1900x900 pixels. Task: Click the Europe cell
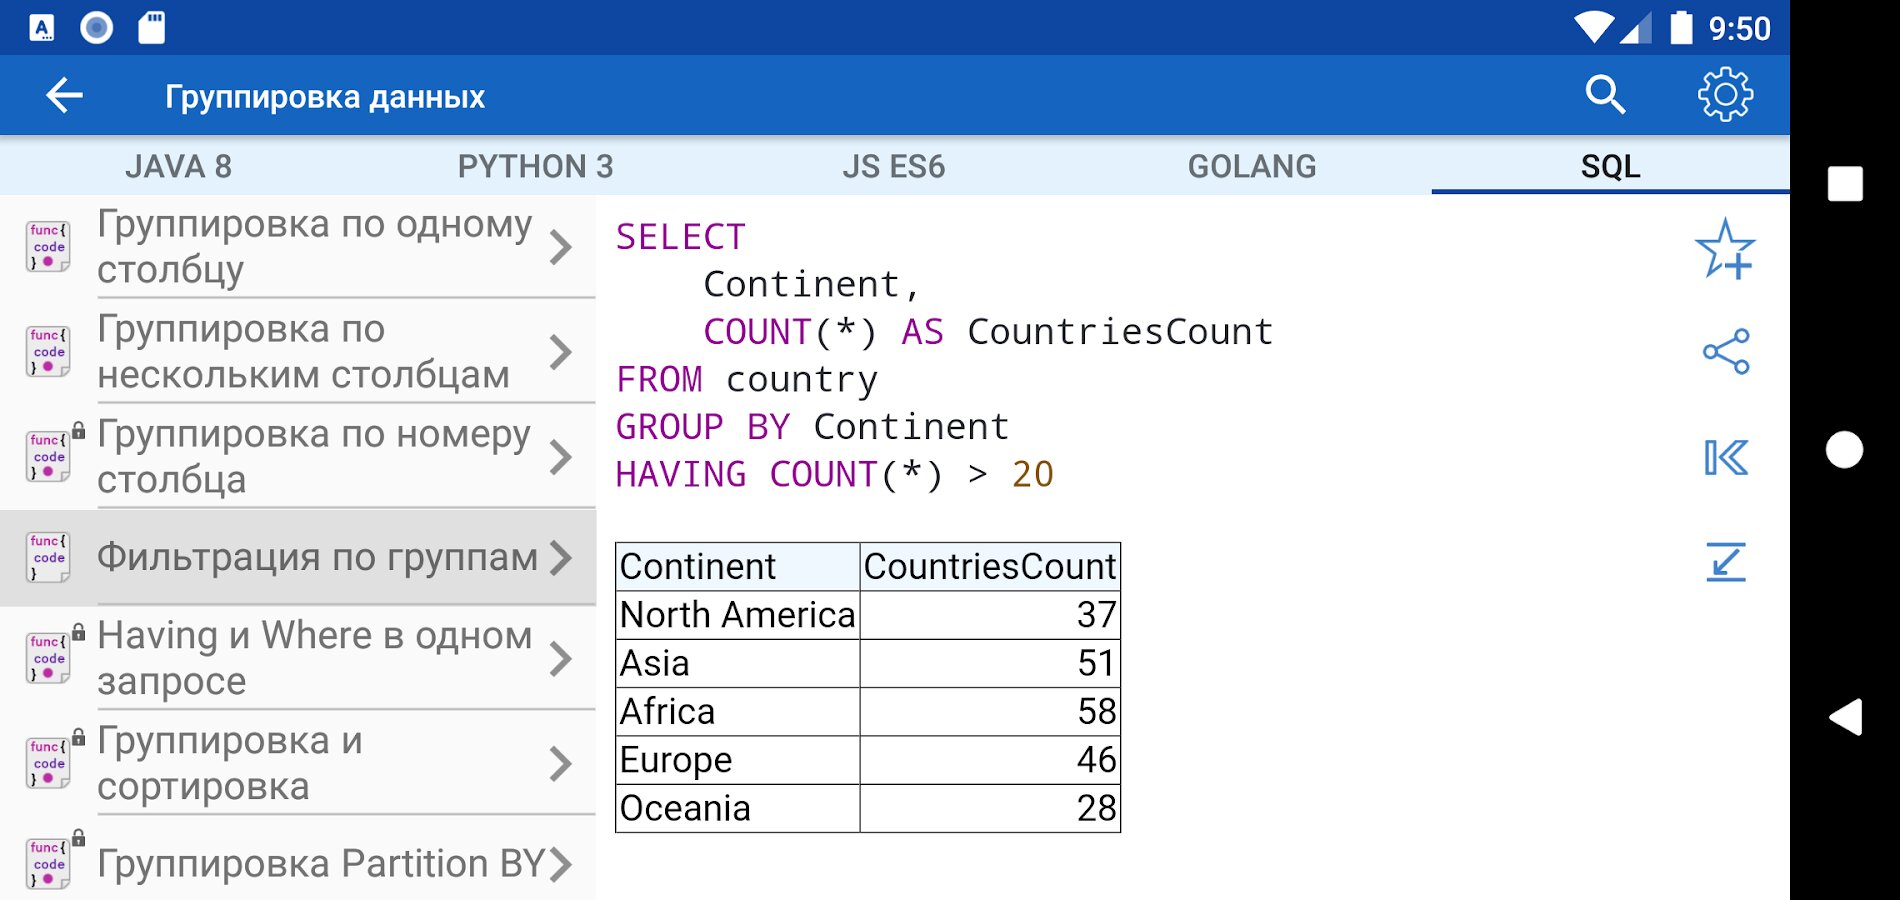coord(738,760)
